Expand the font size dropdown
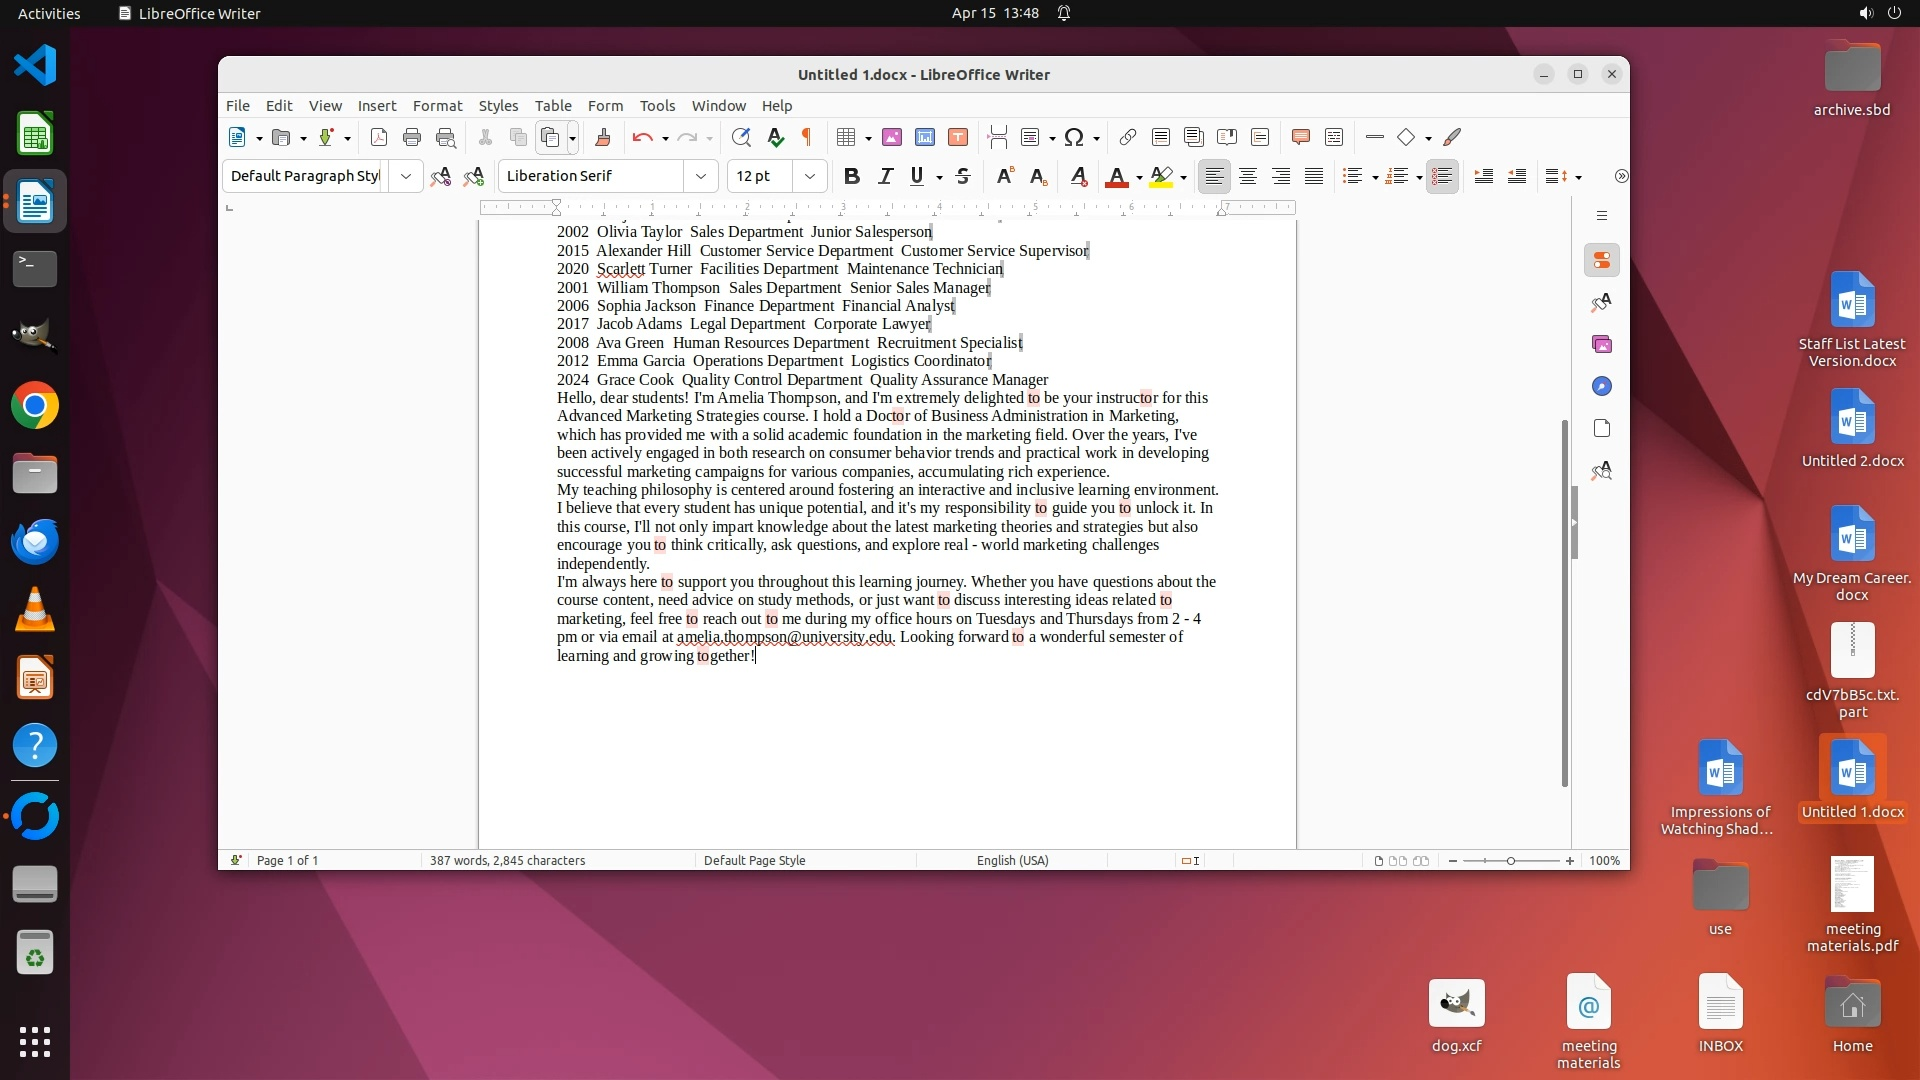Viewport: 1920px width, 1080px height. coord(809,177)
